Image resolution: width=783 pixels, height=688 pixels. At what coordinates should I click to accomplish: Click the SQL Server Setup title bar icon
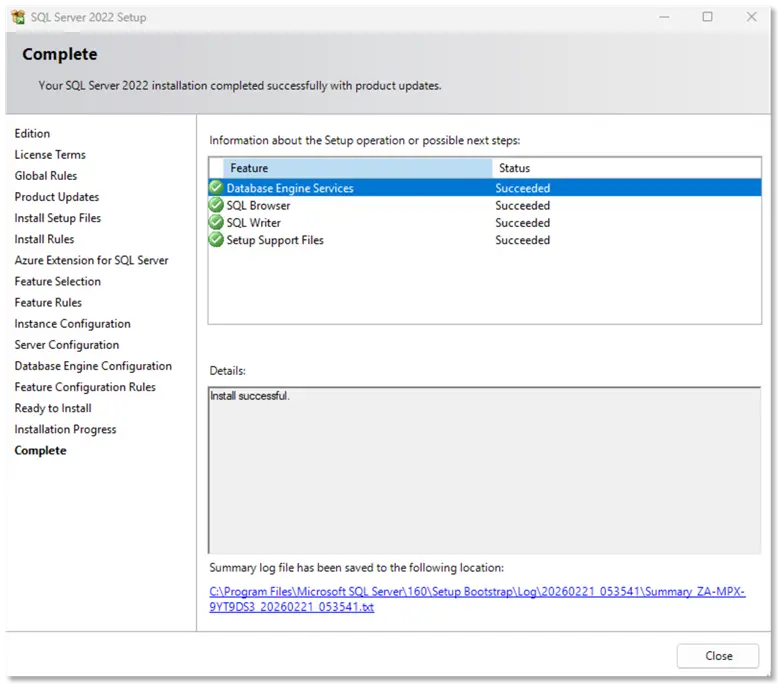pos(18,17)
